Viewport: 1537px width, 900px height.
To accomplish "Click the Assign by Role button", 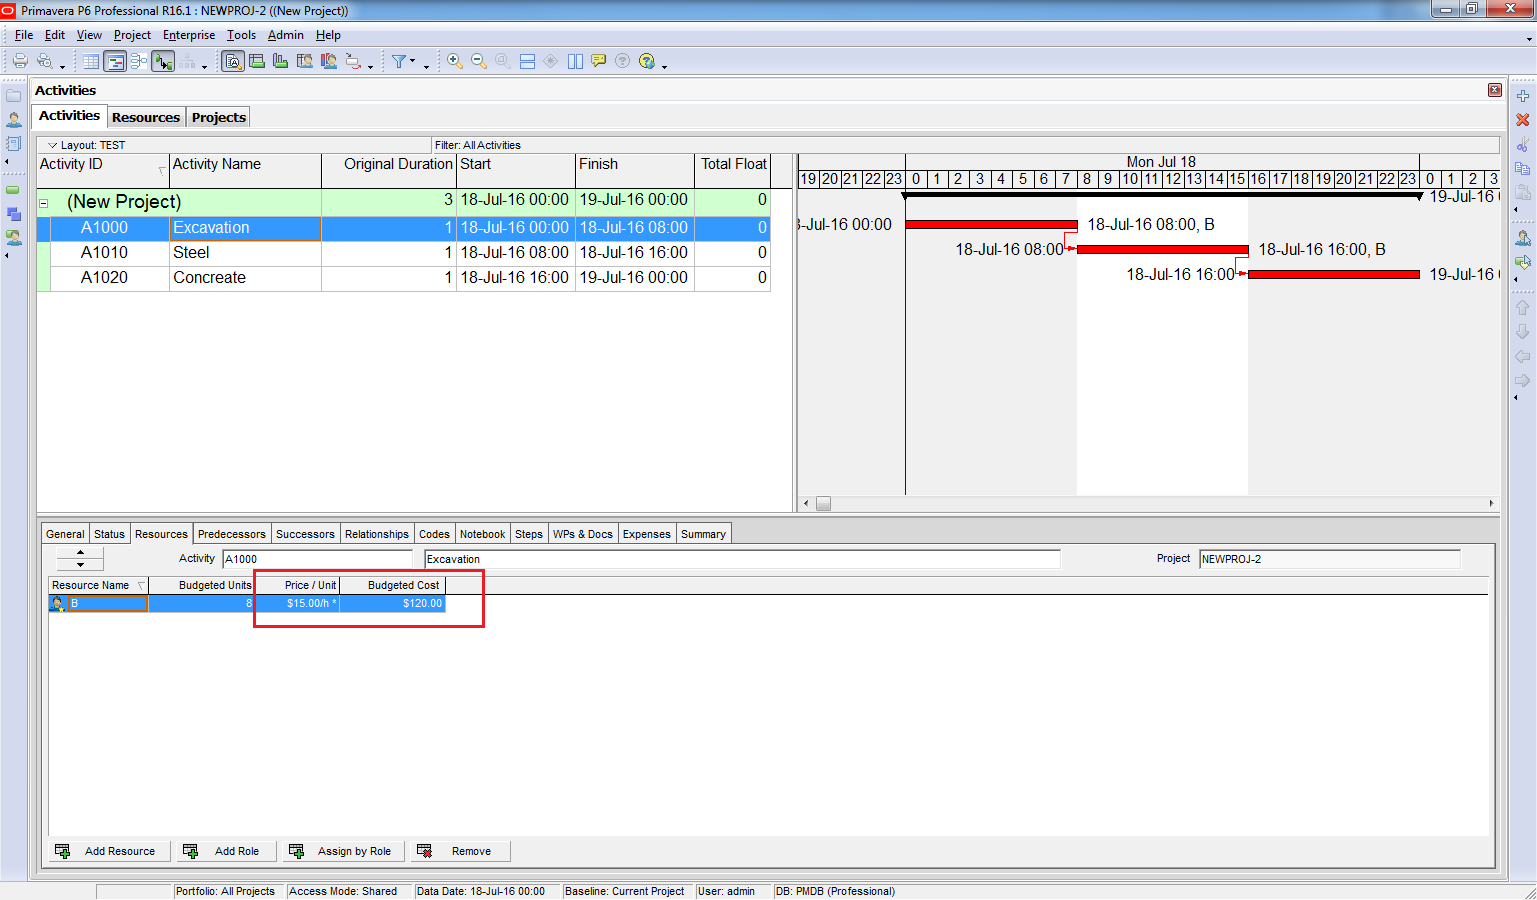I will (x=343, y=851).
